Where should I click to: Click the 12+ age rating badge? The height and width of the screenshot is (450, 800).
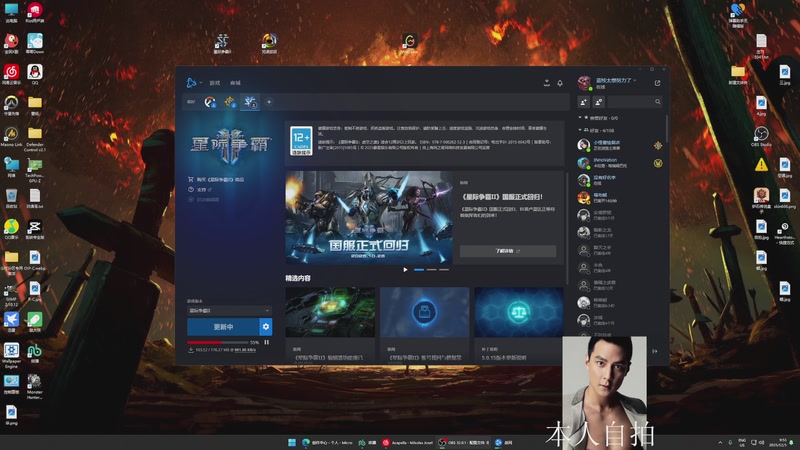pyautogui.click(x=301, y=141)
